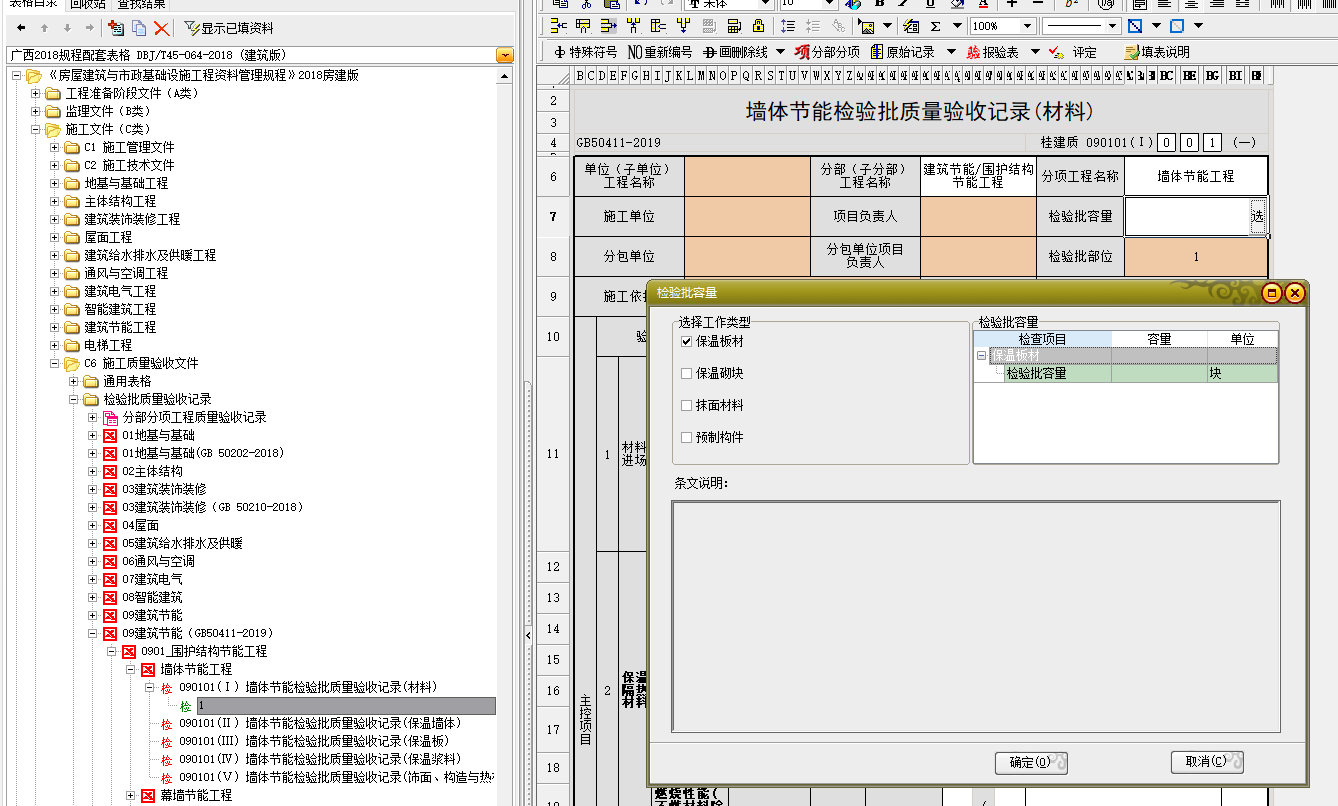Screen dimensions: 1338x806
Task: Select 090101(Ⅱ) 墙体节能检验批(保温墙体) item
Action: click(x=320, y=723)
